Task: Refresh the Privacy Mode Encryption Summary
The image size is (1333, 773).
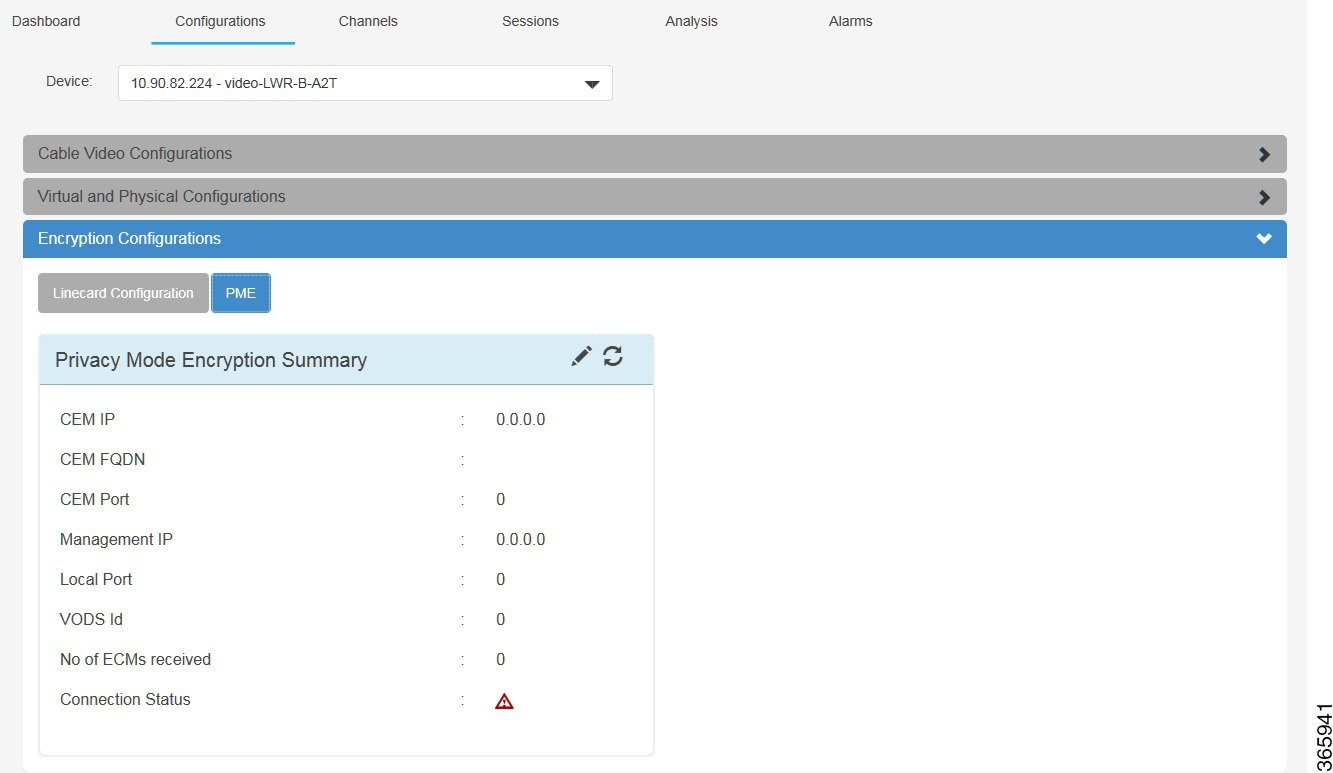Action: [x=613, y=356]
